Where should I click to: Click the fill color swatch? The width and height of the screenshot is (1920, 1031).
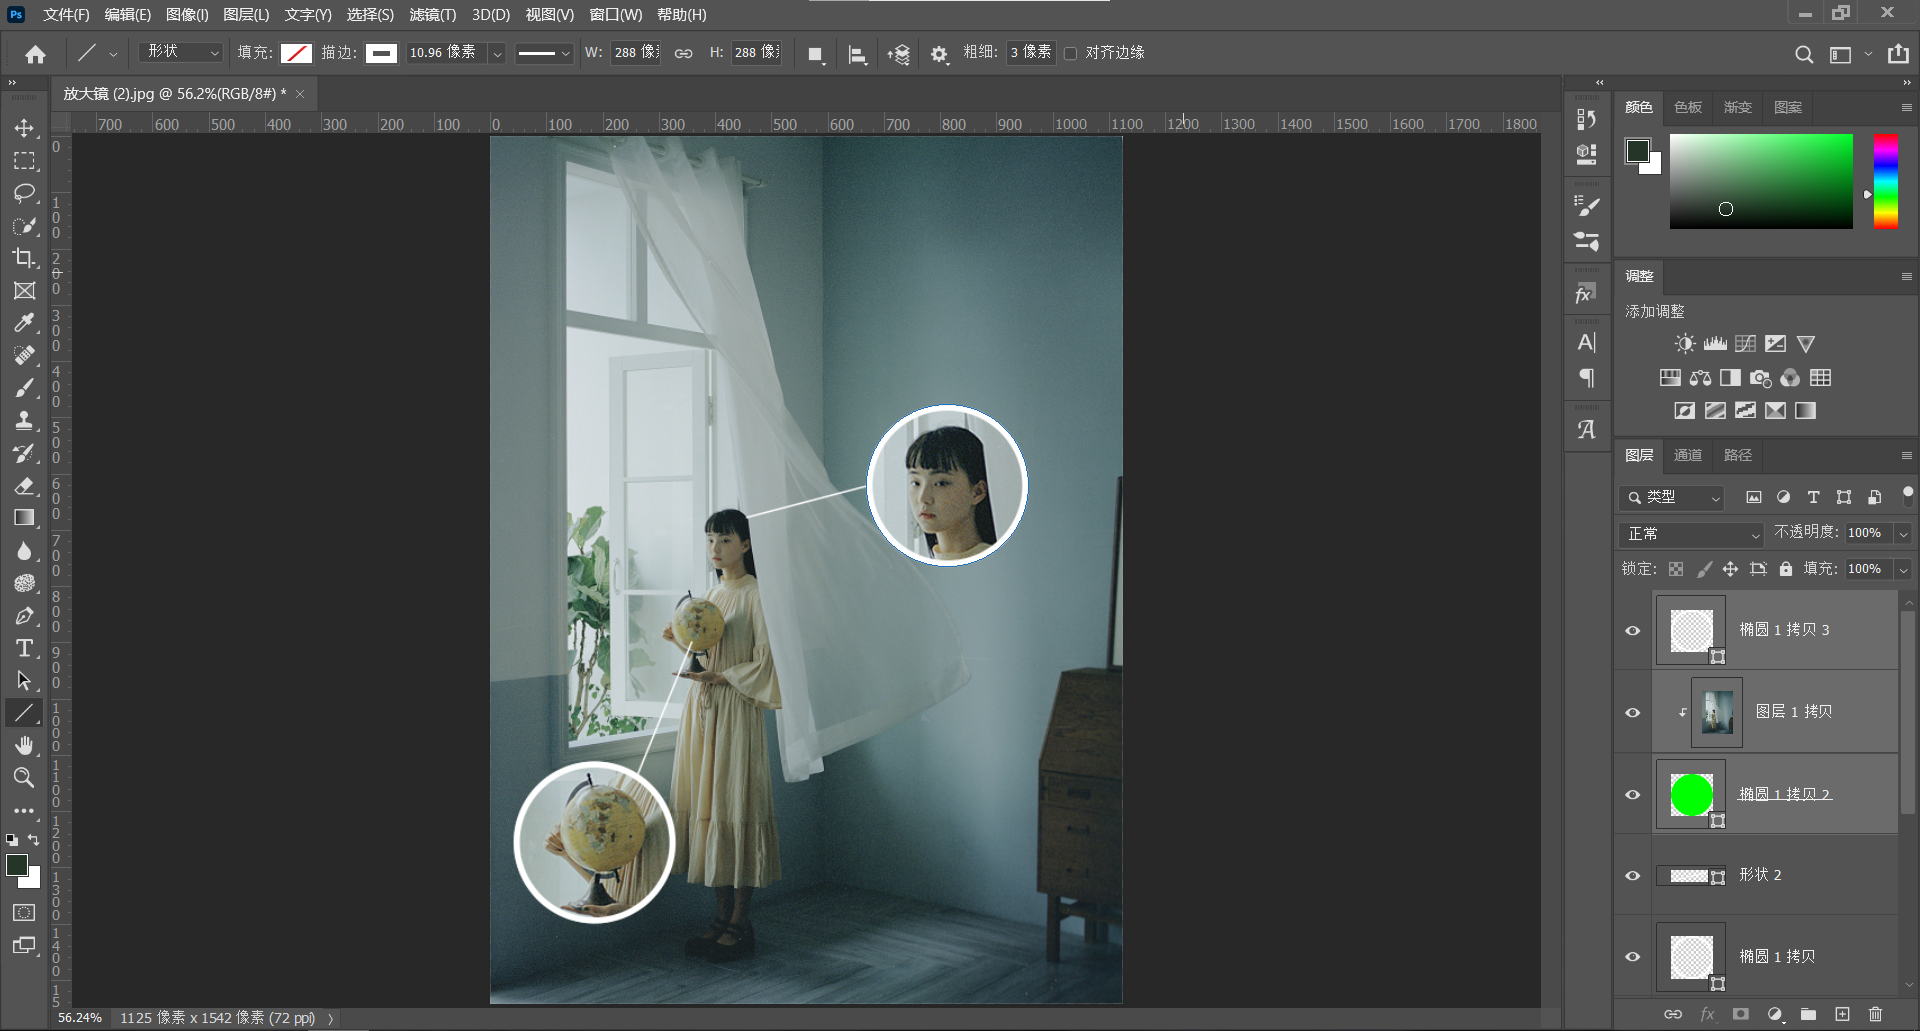click(x=296, y=54)
